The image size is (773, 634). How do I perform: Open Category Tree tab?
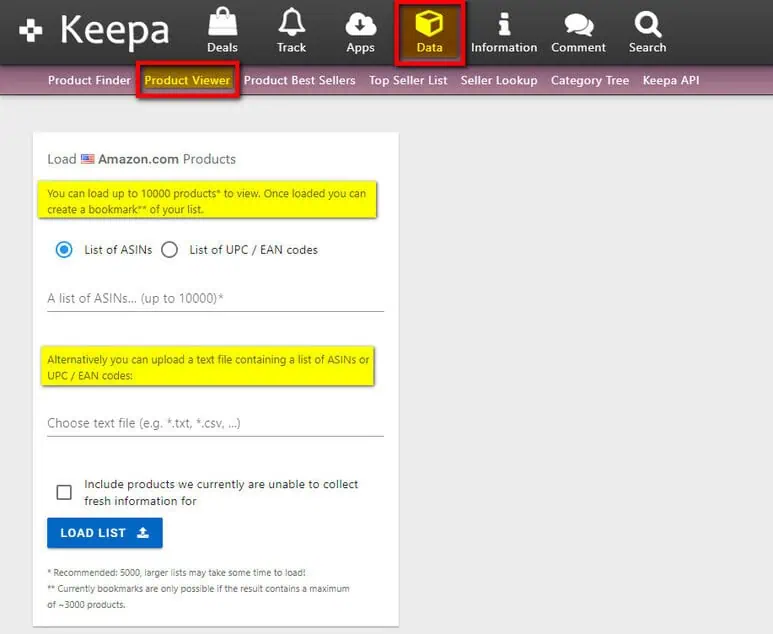(x=590, y=80)
